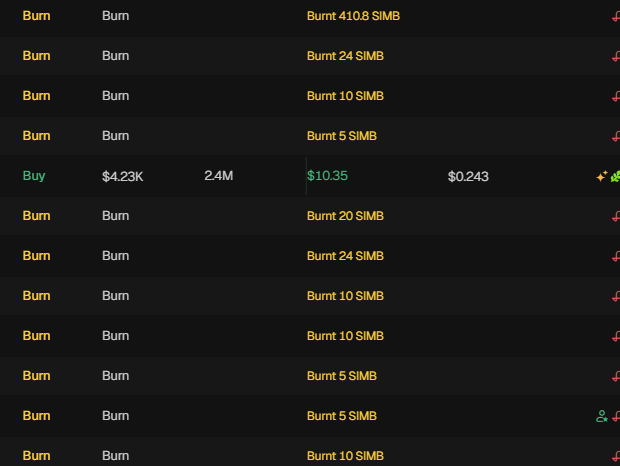Screen dimensions: 620x466
Task: Click the '$0.243' price value
Action: coord(468,176)
